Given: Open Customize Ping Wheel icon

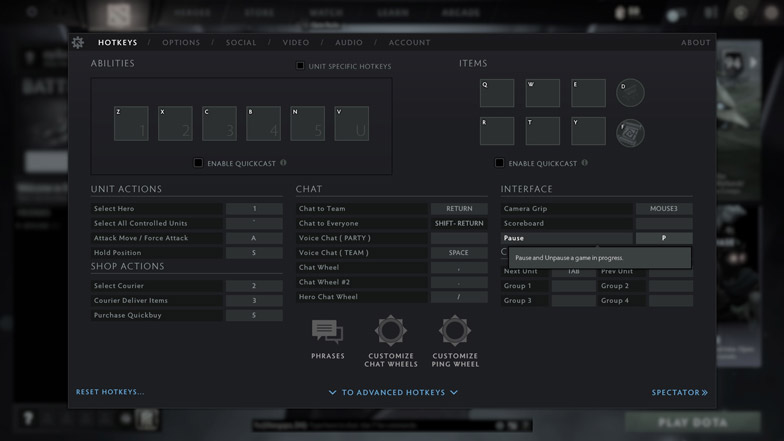Looking at the screenshot, I should pos(454,330).
